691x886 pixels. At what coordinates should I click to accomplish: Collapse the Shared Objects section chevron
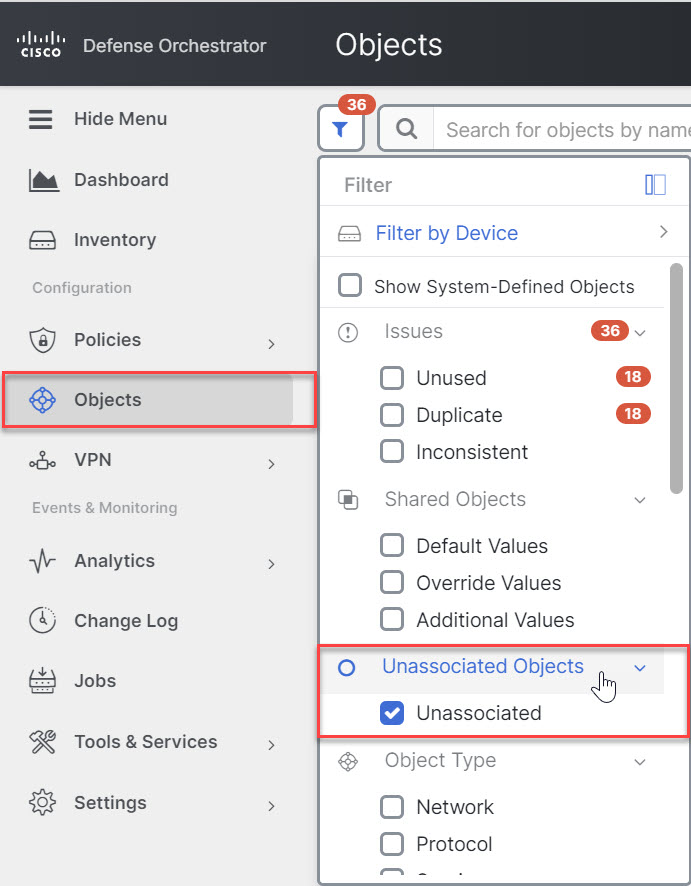[641, 500]
